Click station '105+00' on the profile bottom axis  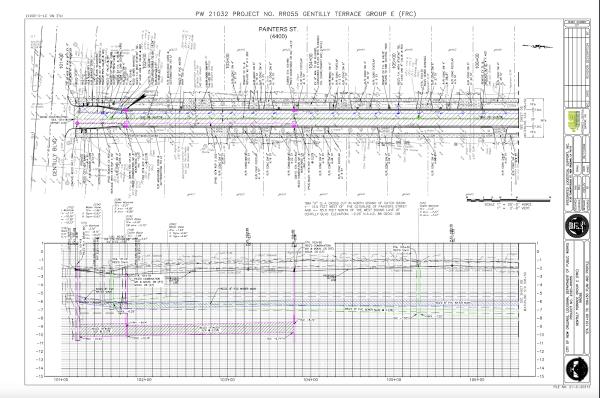click(x=393, y=380)
